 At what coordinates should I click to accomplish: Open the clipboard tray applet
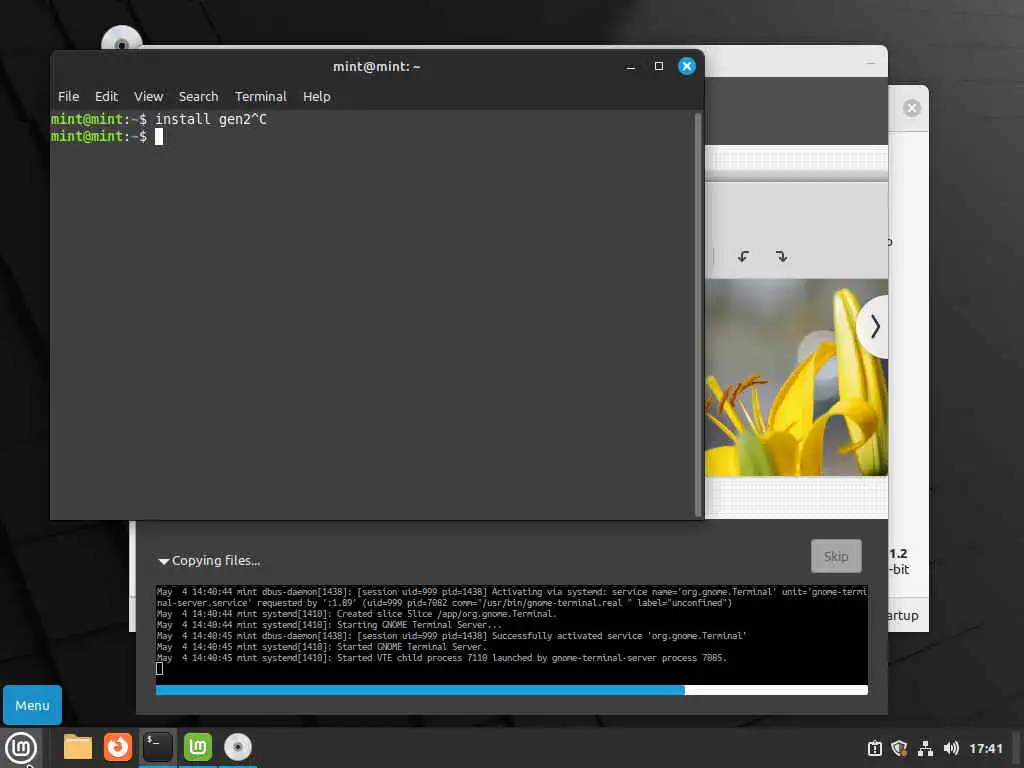coord(874,748)
